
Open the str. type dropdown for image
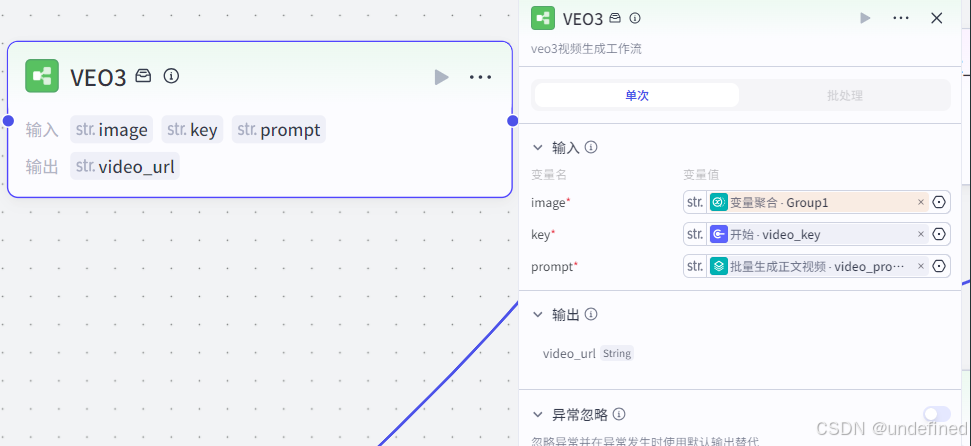click(x=695, y=202)
